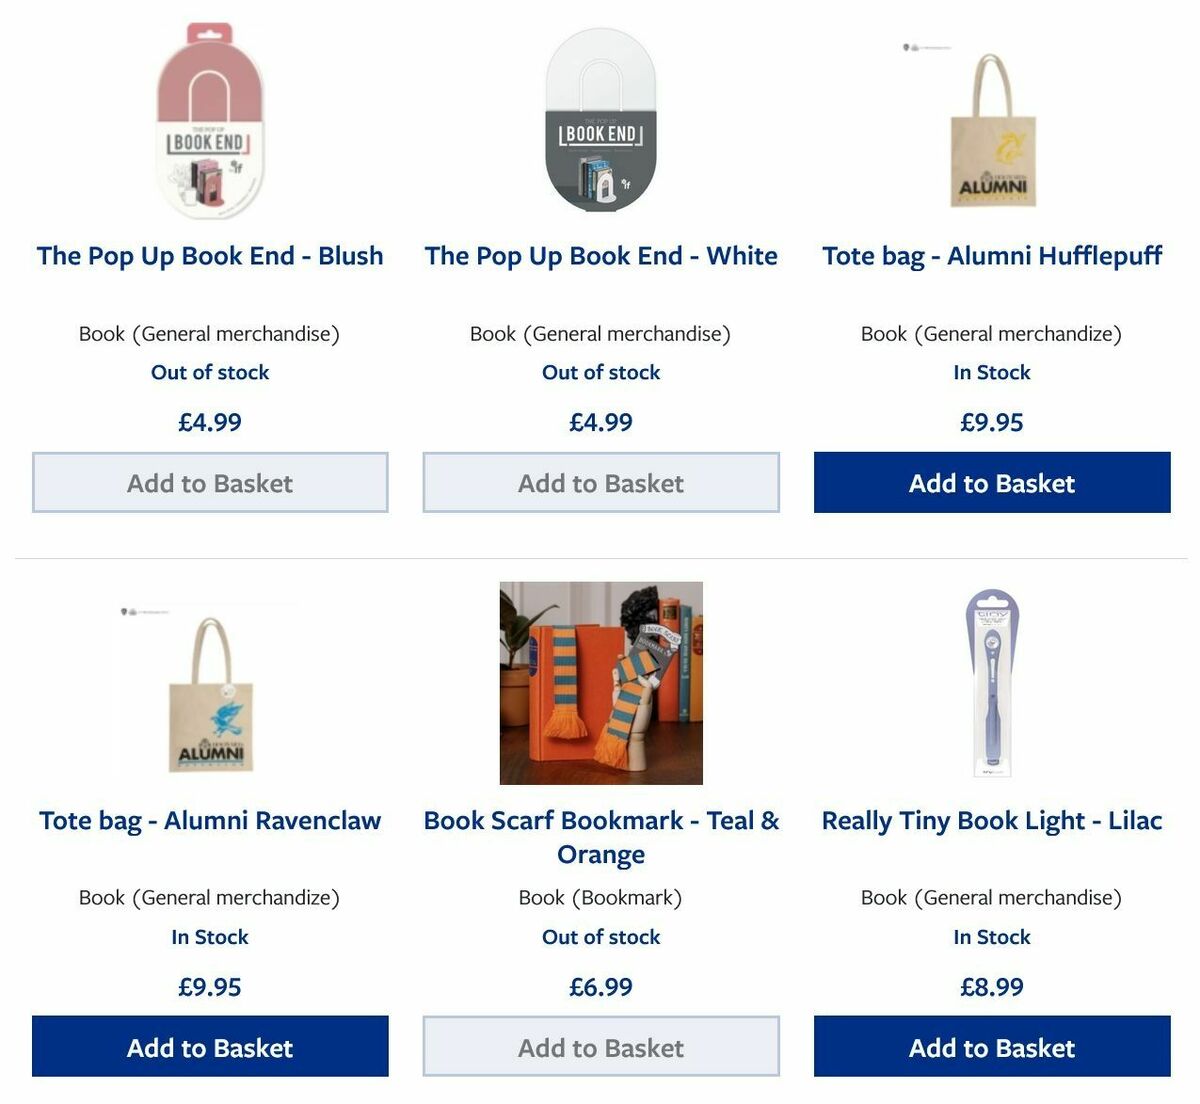Open the Book Scarf Bookmark product photo
Image resolution: width=1200 pixels, height=1104 pixels.
[x=600, y=683]
